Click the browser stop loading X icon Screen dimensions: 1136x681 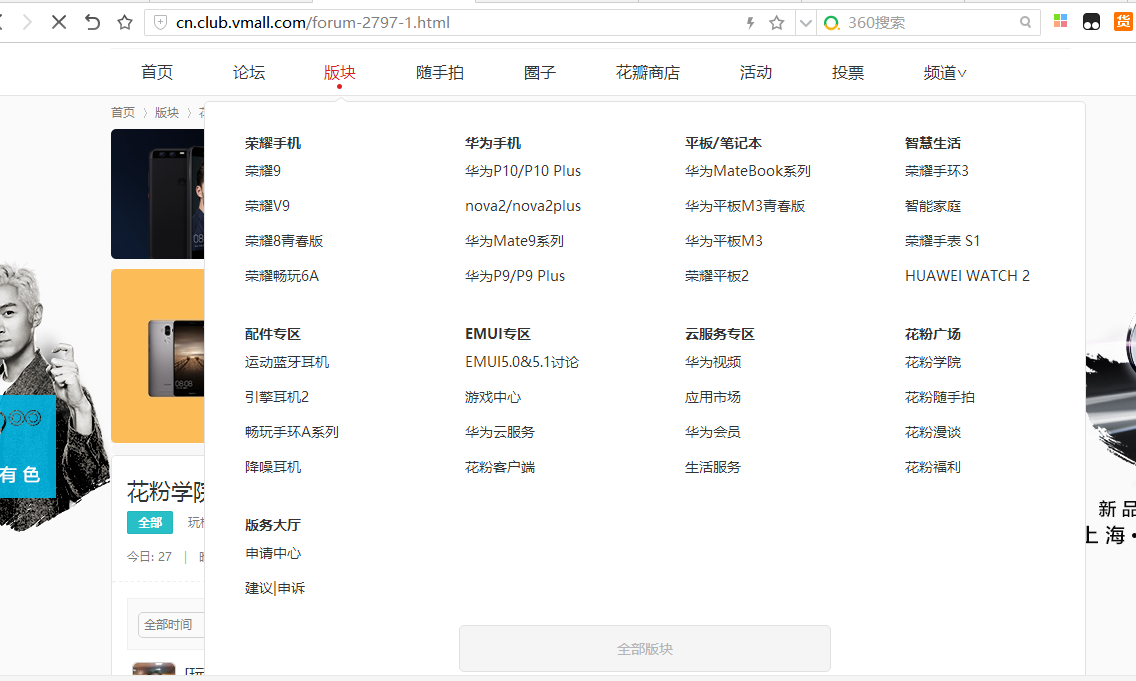(x=59, y=22)
